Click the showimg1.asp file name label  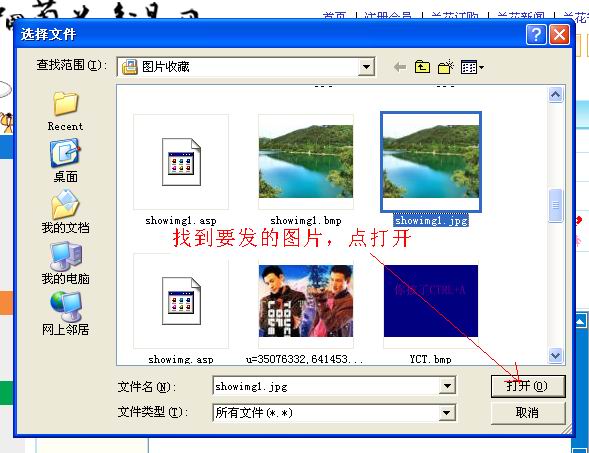point(181,220)
